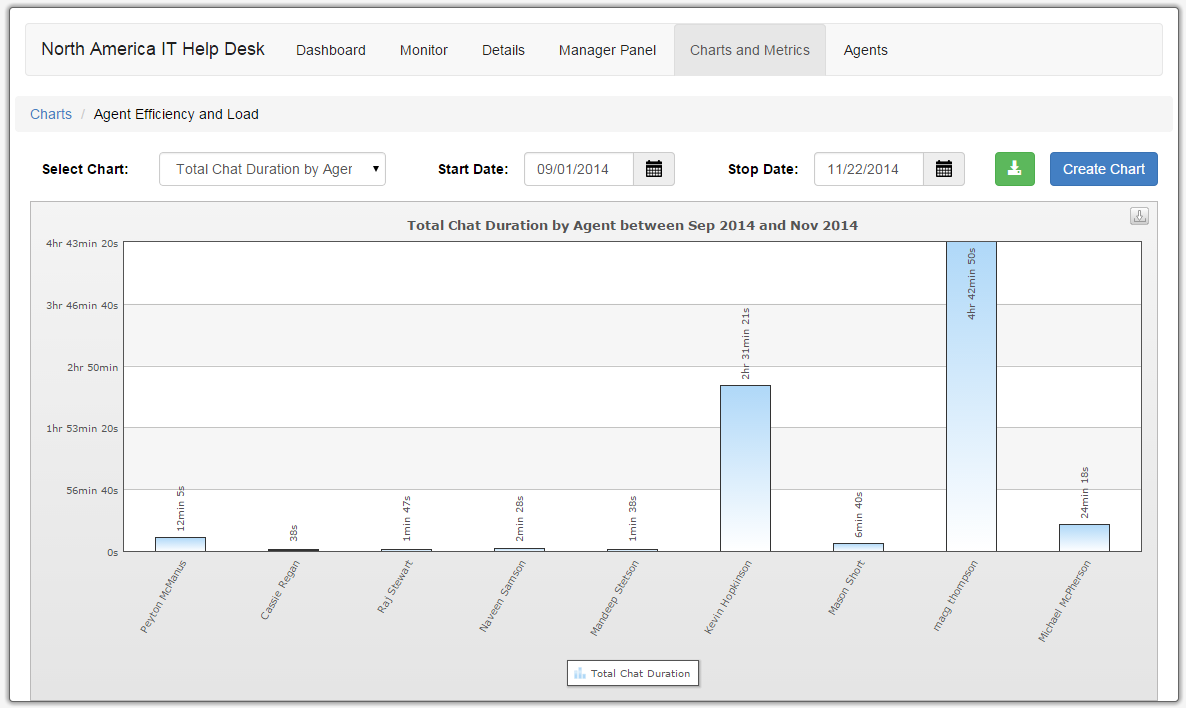Viewport: 1186px width, 708px height.
Task: Click the '2min 28s' bar label
Action: pos(520,519)
